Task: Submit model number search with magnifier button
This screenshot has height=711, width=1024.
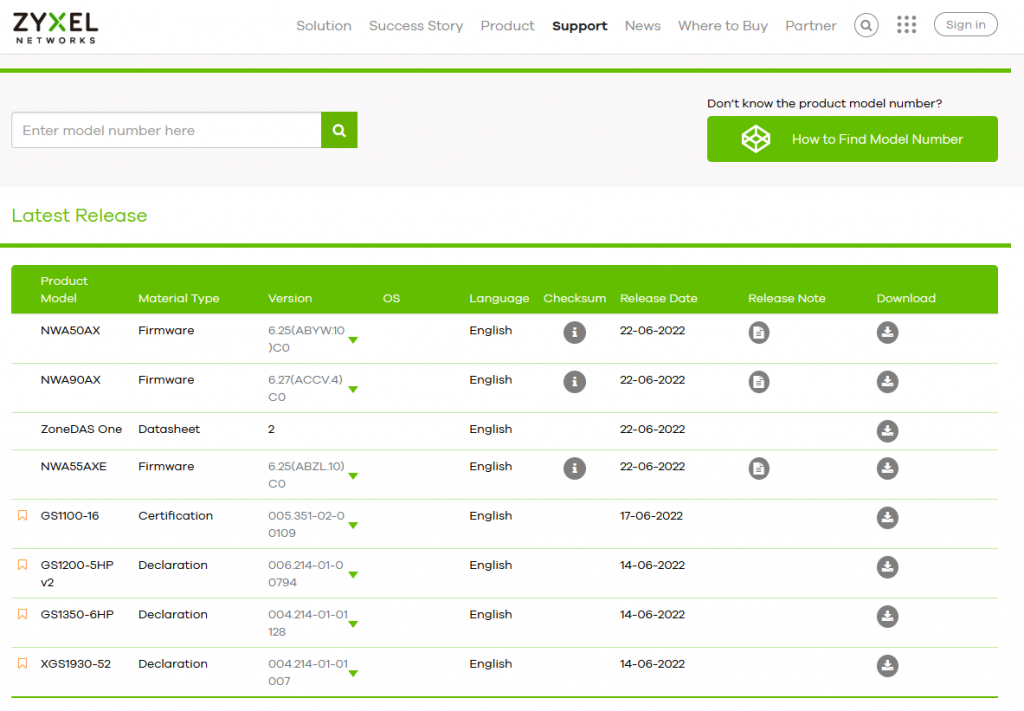Action: coord(339,130)
